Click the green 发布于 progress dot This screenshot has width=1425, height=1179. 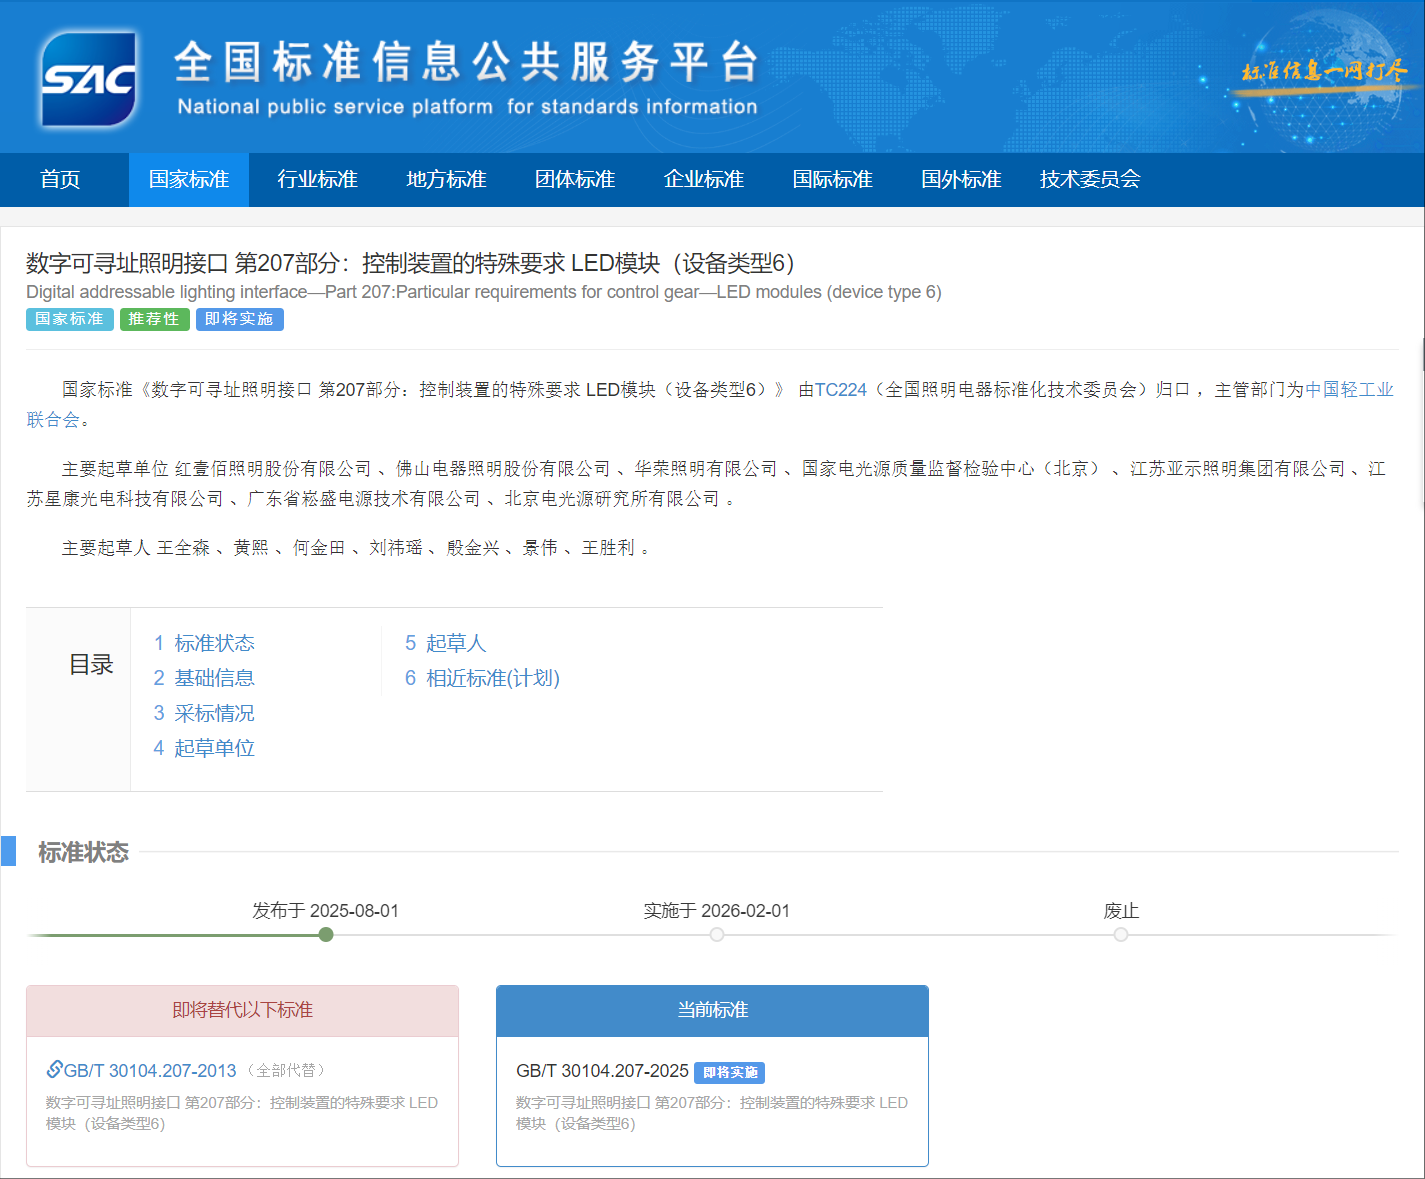pos(325,935)
